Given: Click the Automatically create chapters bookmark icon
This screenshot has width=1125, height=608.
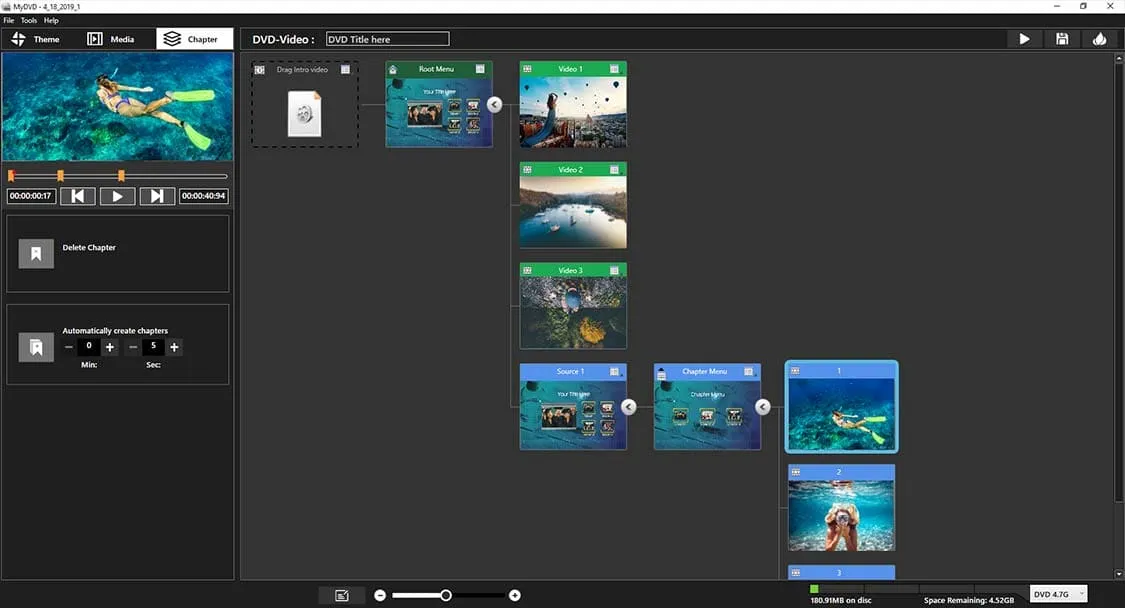Looking at the screenshot, I should click(36, 347).
